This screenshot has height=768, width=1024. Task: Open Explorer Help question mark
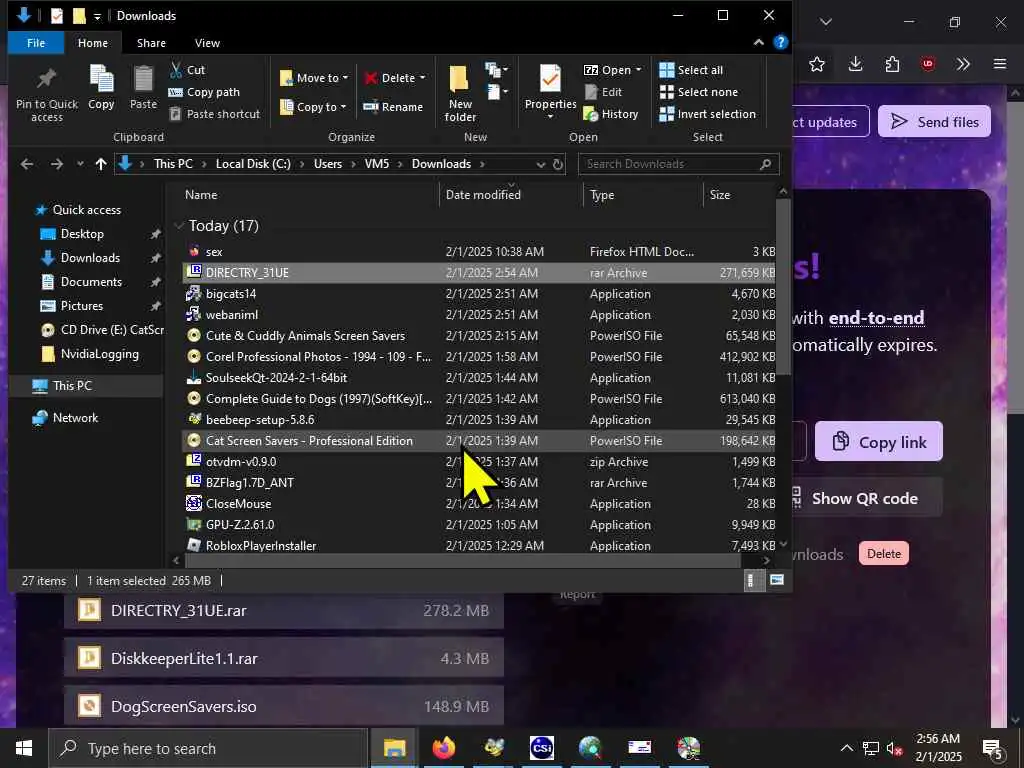[780, 42]
